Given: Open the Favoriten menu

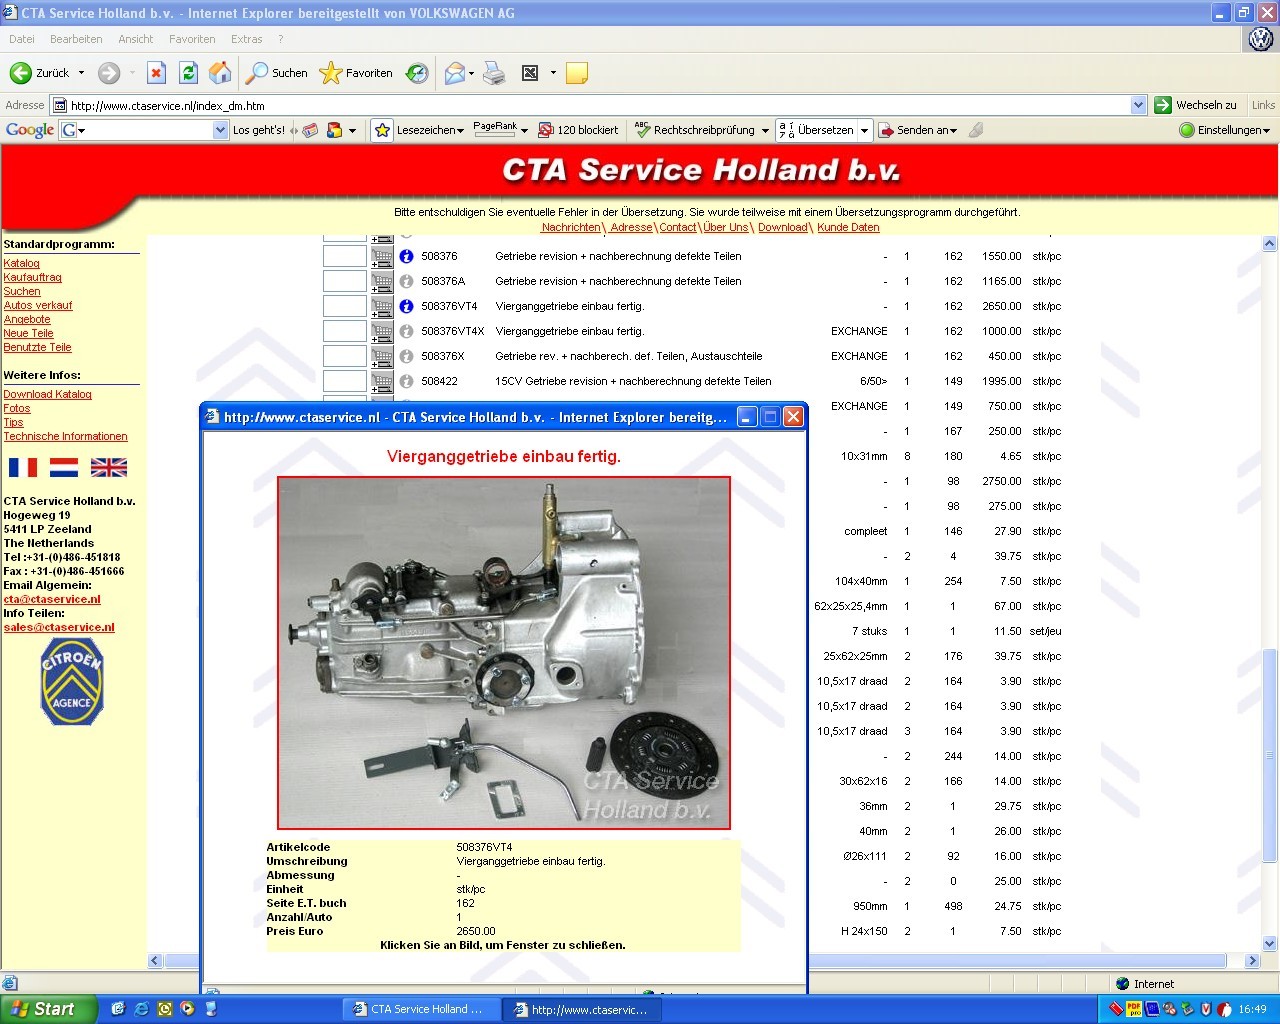Looking at the screenshot, I should click(x=192, y=39).
